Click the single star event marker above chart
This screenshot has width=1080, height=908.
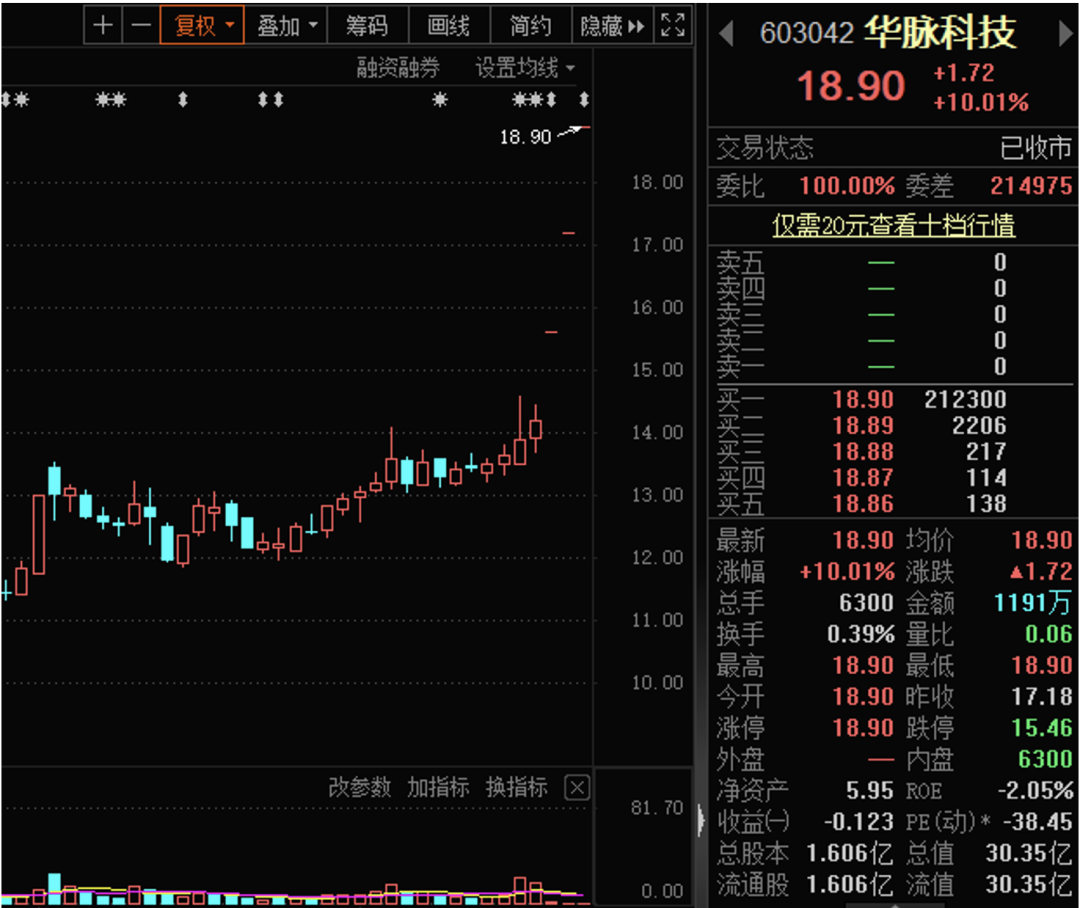pyautogui.click(x=440, y=100)
